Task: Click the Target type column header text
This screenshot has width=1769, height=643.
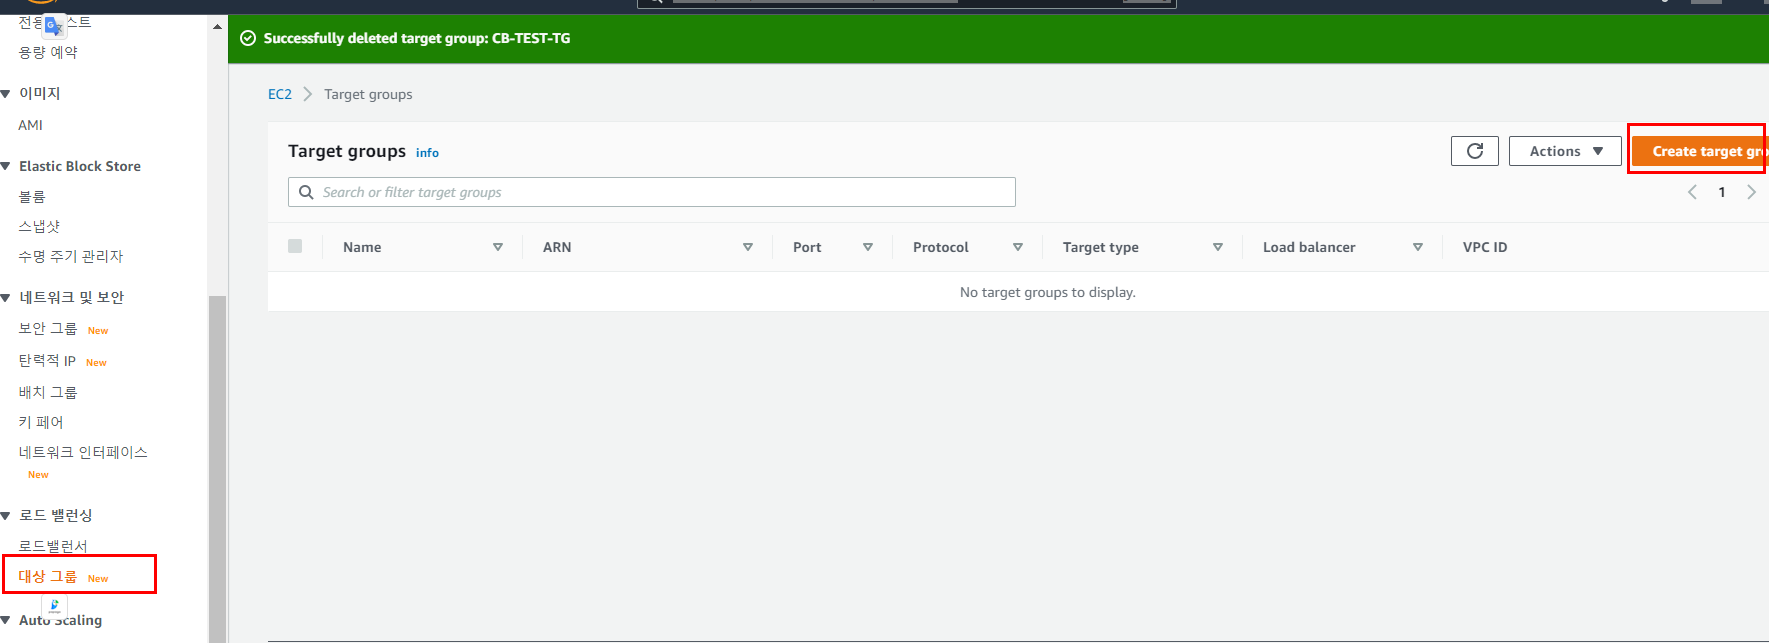Action: tap(1101, 247)
